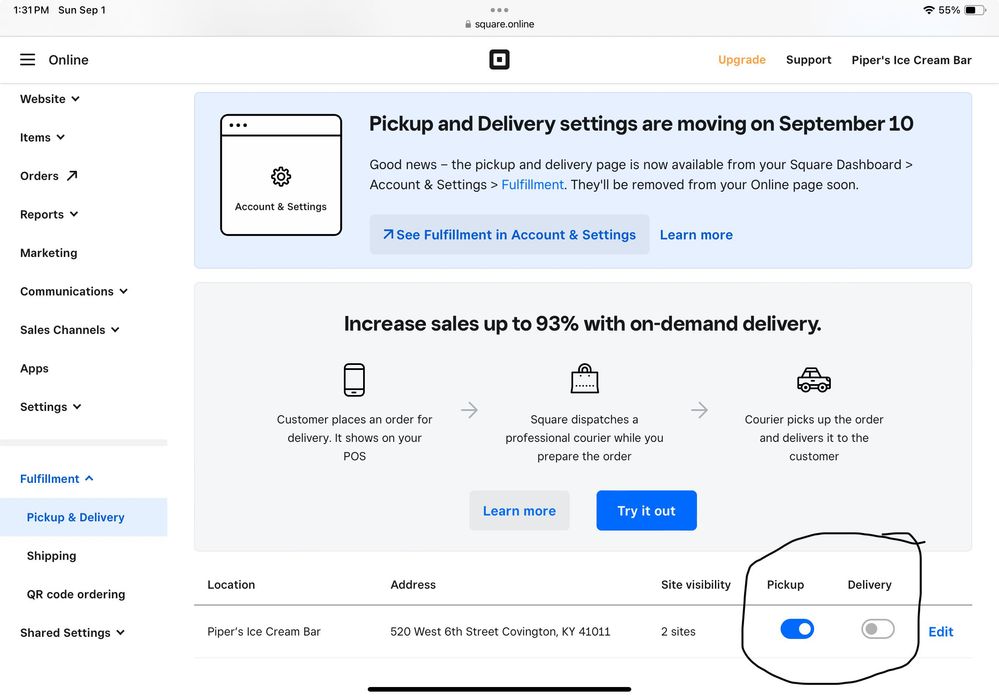This screenshot has height=698, width=999.
Task: Click the blue Try it out button
Action: [x=646, y=511]
